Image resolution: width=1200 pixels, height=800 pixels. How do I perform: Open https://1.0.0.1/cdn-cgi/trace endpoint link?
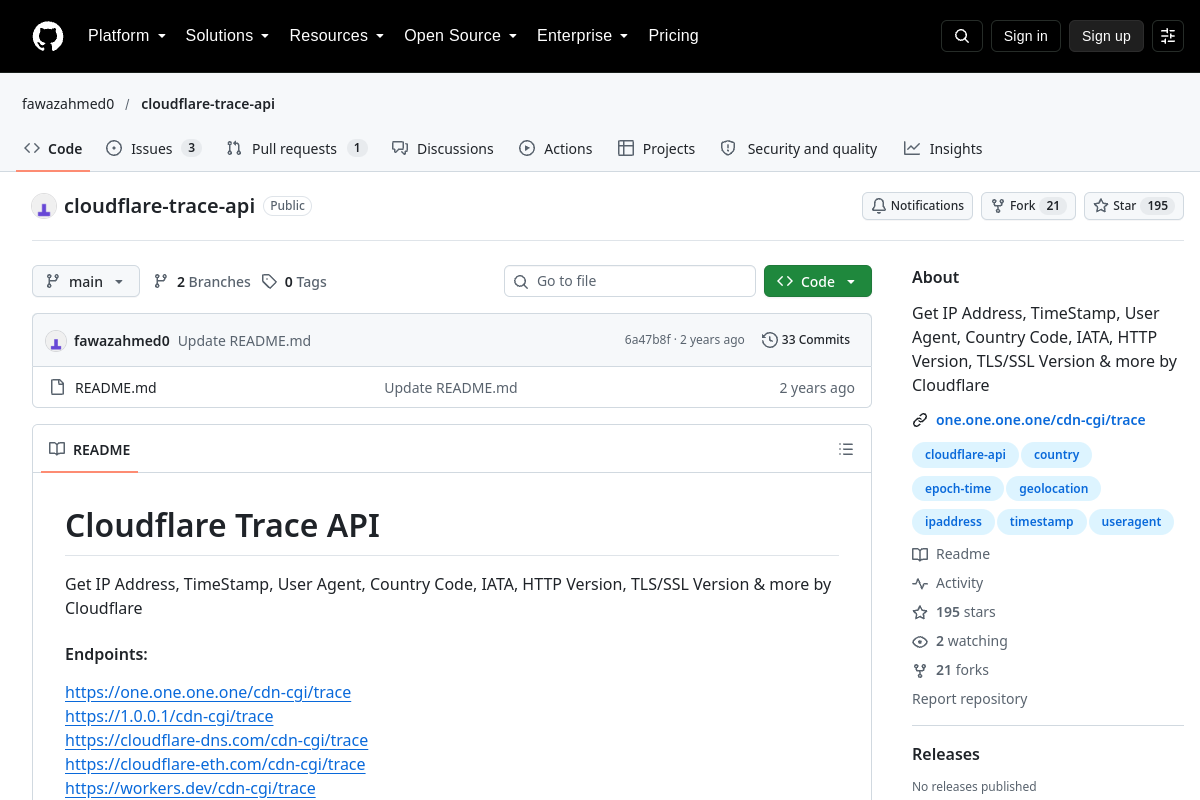(x=169, y=716)
